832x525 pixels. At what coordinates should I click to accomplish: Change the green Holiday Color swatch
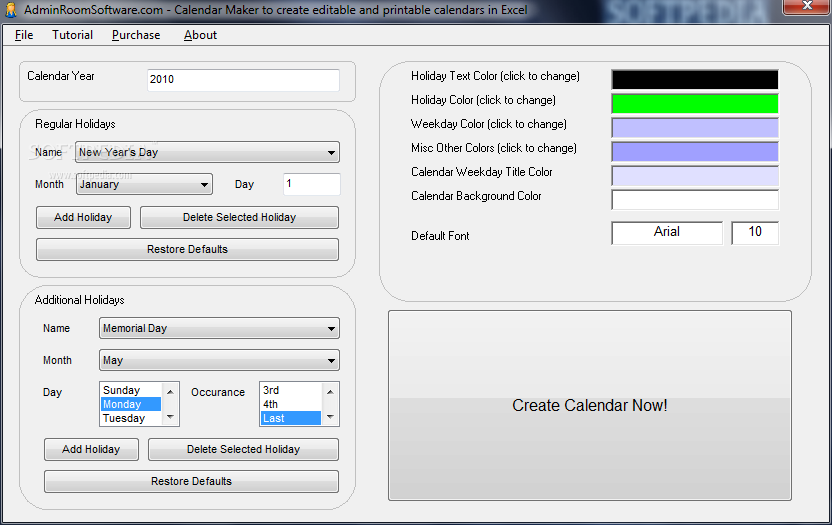tap(695, 104)
